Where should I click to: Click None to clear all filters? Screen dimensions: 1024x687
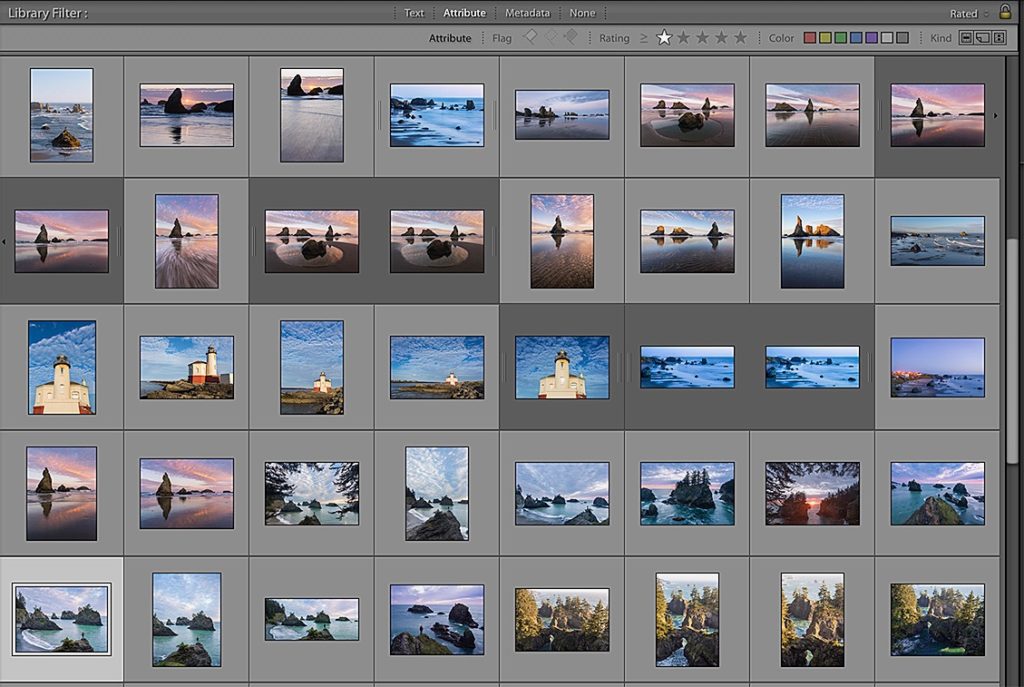(581, 13)
